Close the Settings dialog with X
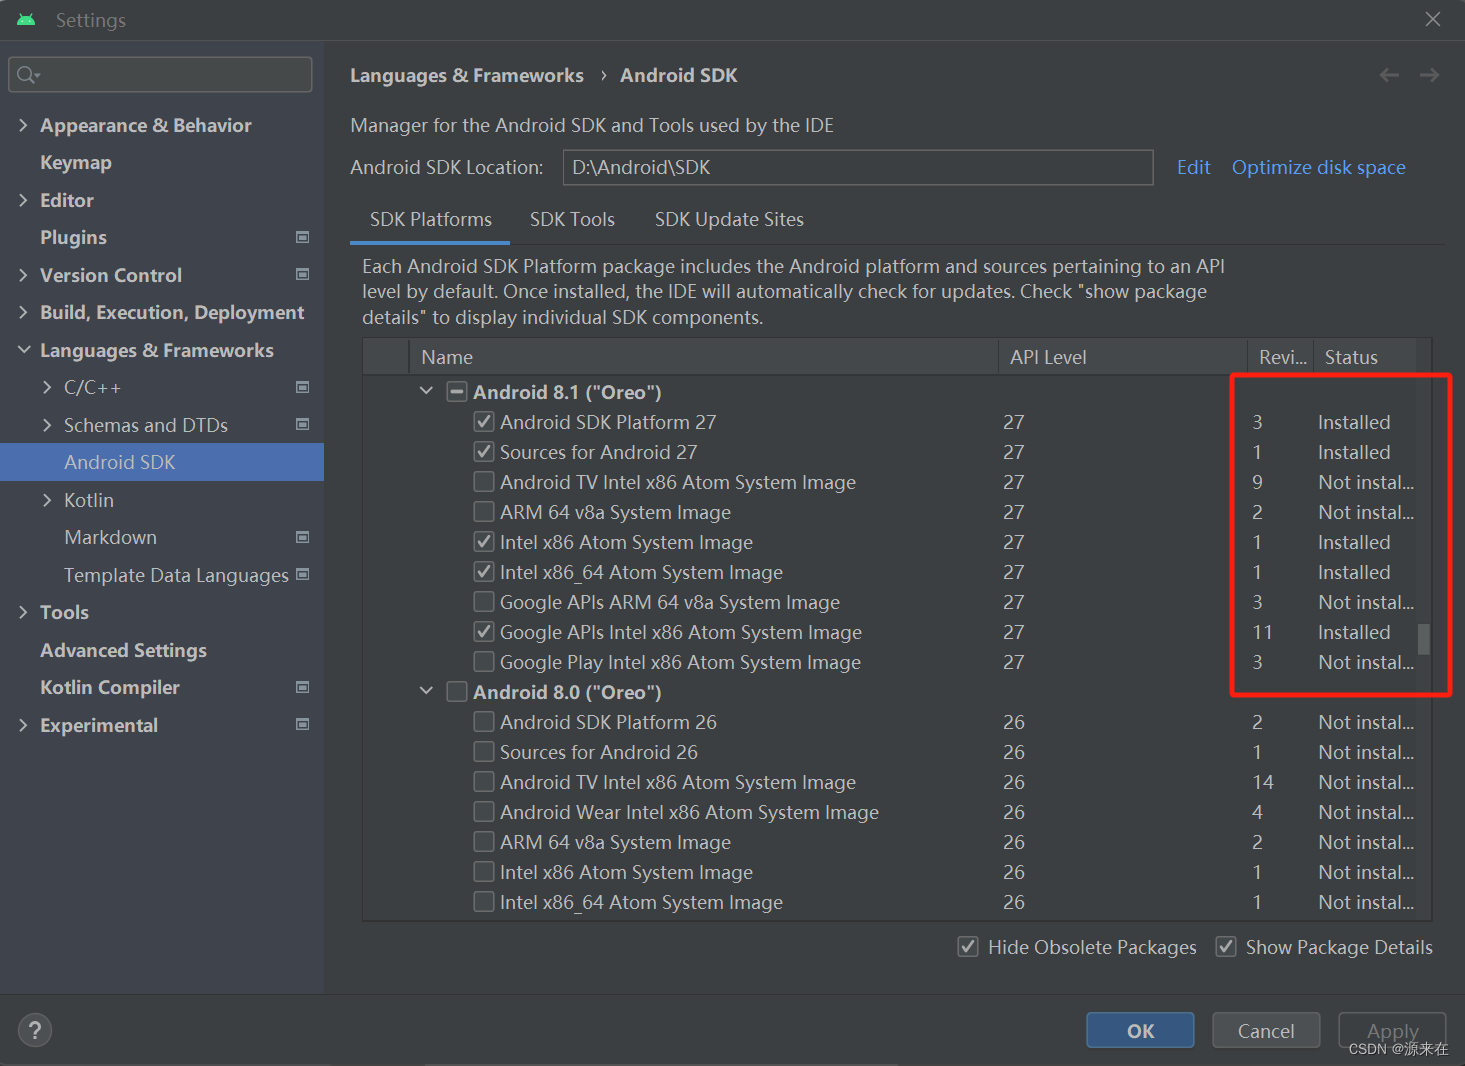 (1433, 20)
